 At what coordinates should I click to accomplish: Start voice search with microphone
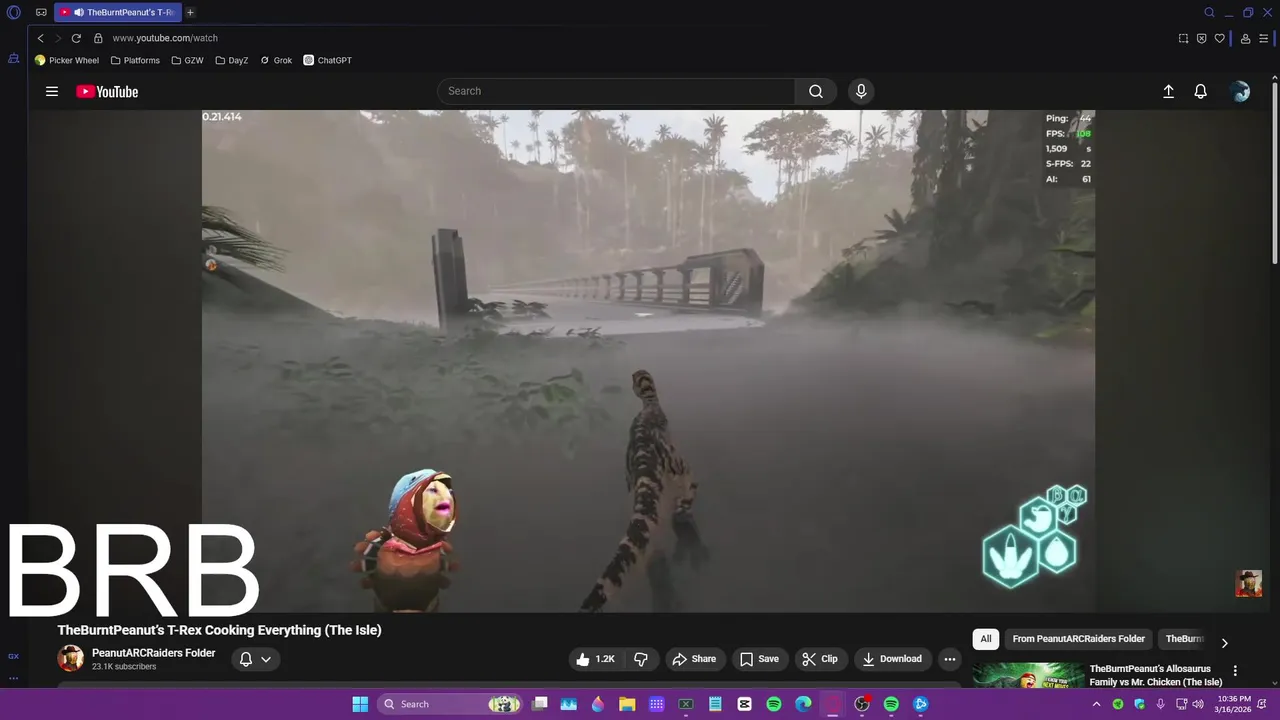(861, 91)
